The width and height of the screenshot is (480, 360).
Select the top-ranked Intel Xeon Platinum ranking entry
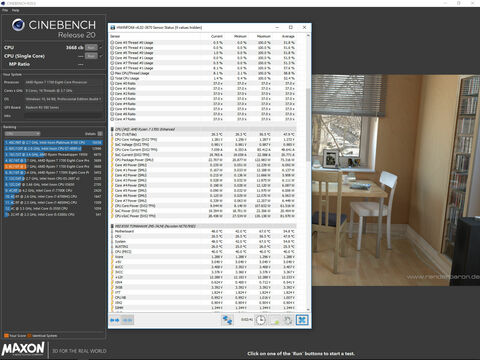53,142
